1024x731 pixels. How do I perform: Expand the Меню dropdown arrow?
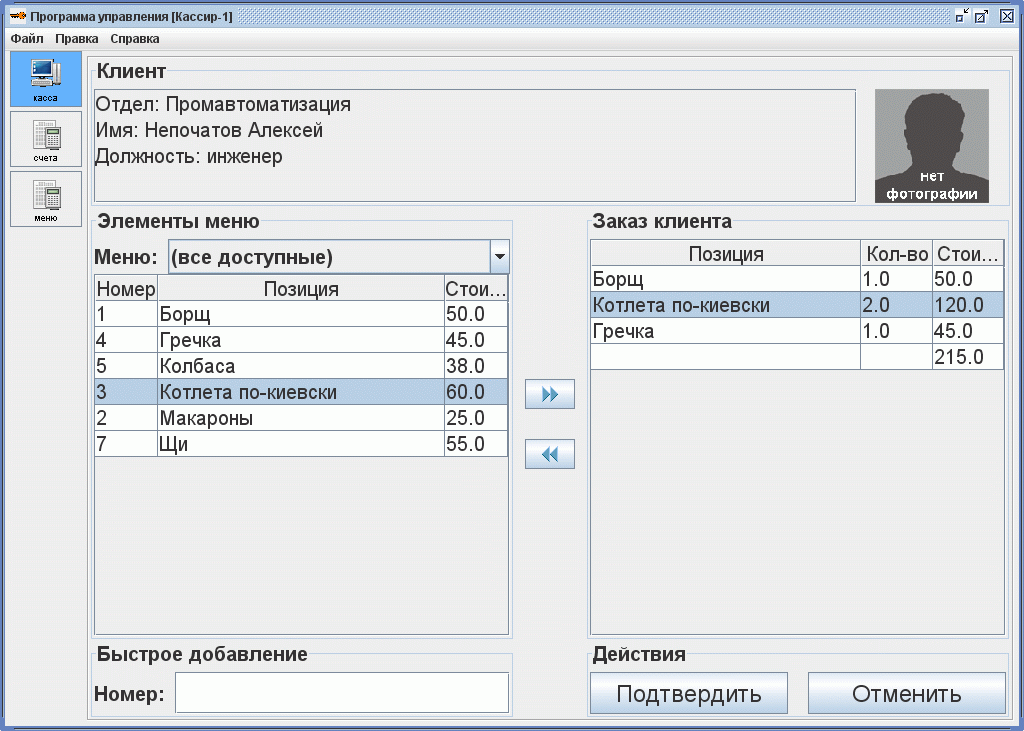click(x=499, y=257)
